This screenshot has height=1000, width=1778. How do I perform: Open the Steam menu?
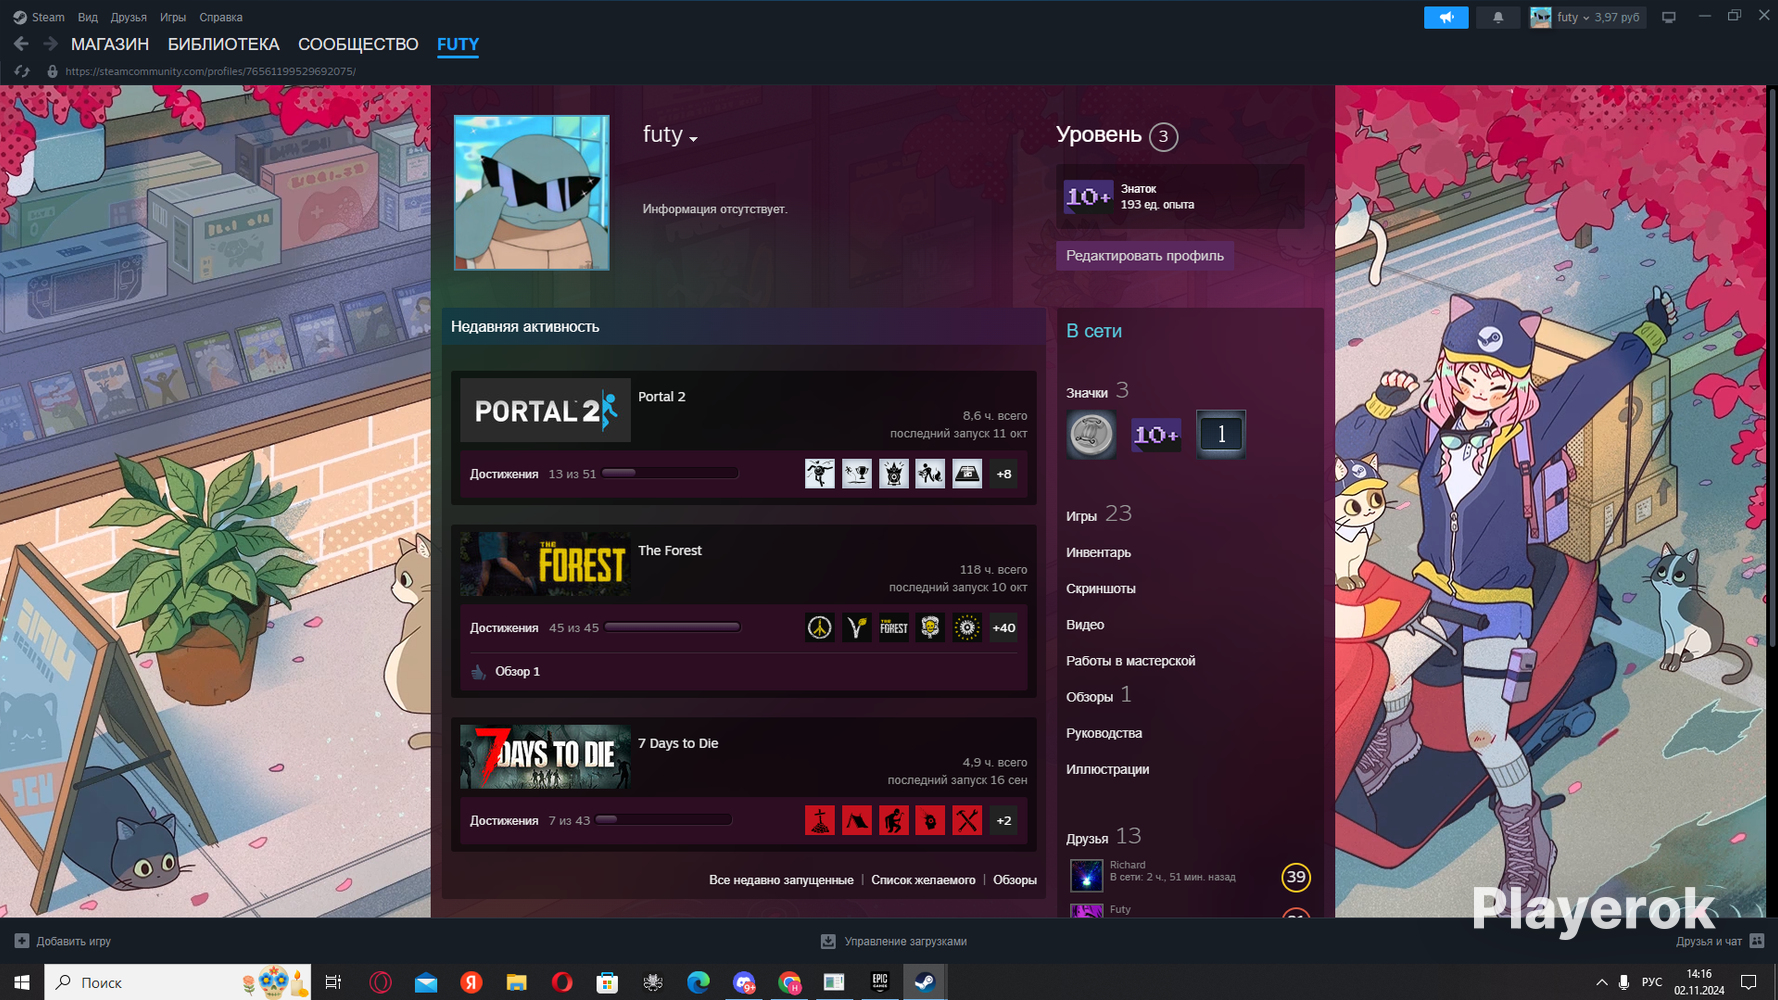[39, 17]
